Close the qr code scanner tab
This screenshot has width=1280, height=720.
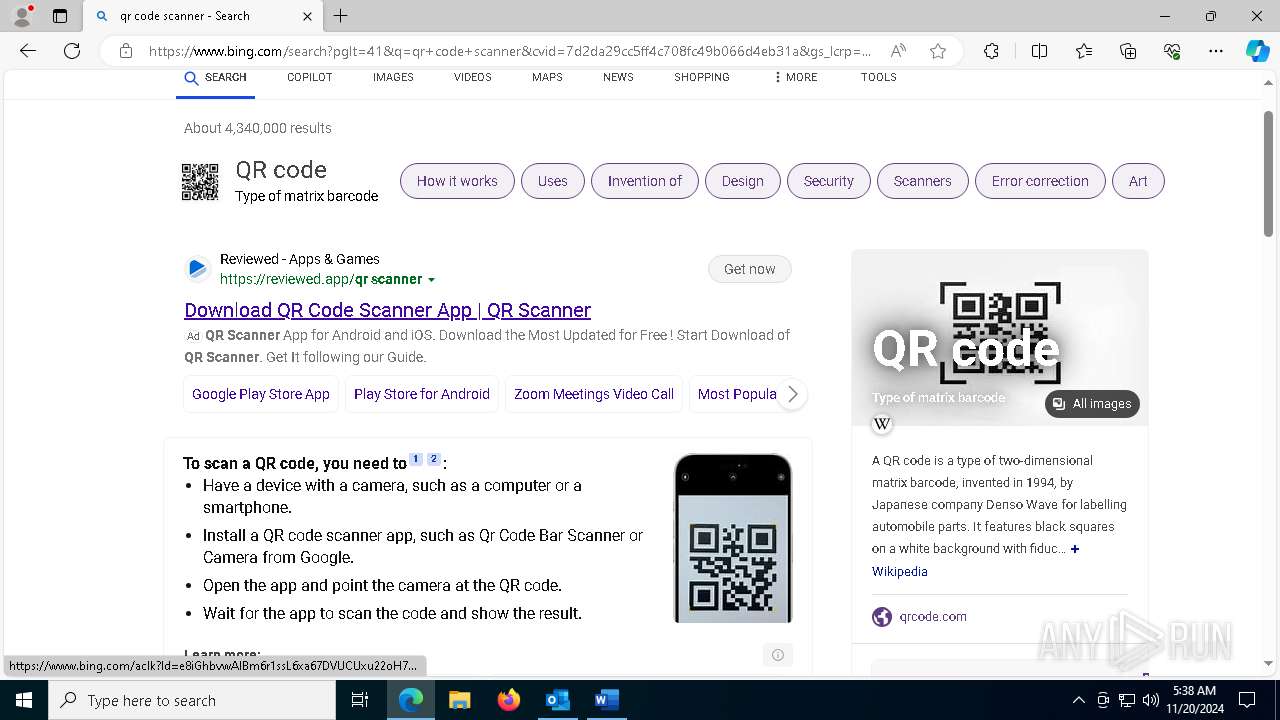[307, 16]
